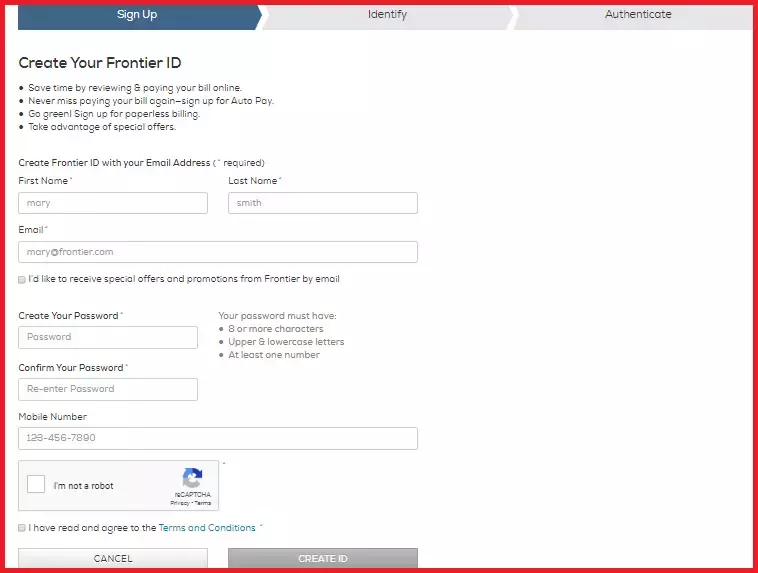This screenshot has height=573, width=758.
Task: Open the reCAPTCHA Terms link
Action: coord(203,503)
